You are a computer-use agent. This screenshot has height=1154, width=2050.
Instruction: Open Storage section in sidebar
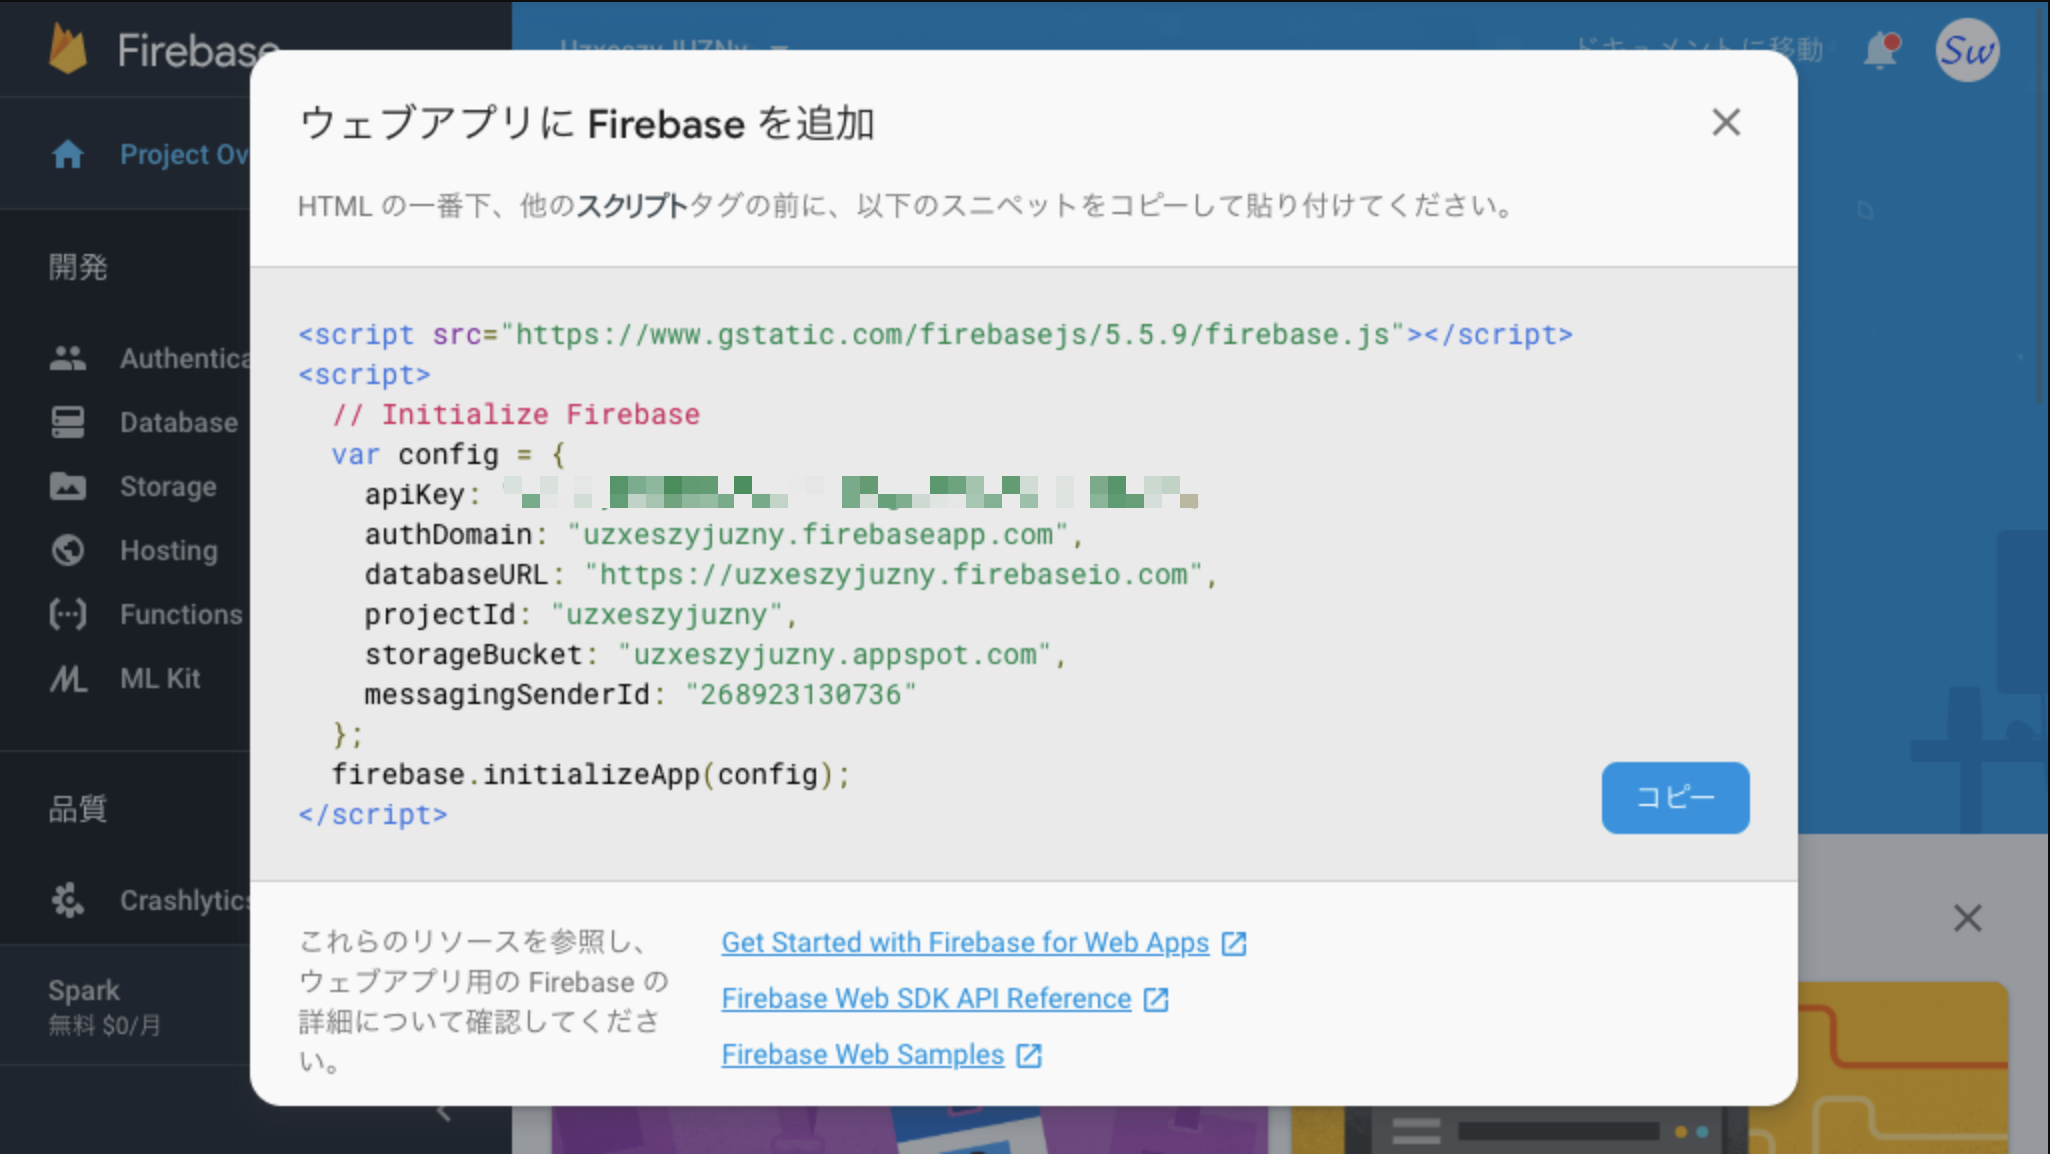coord(168,486)
